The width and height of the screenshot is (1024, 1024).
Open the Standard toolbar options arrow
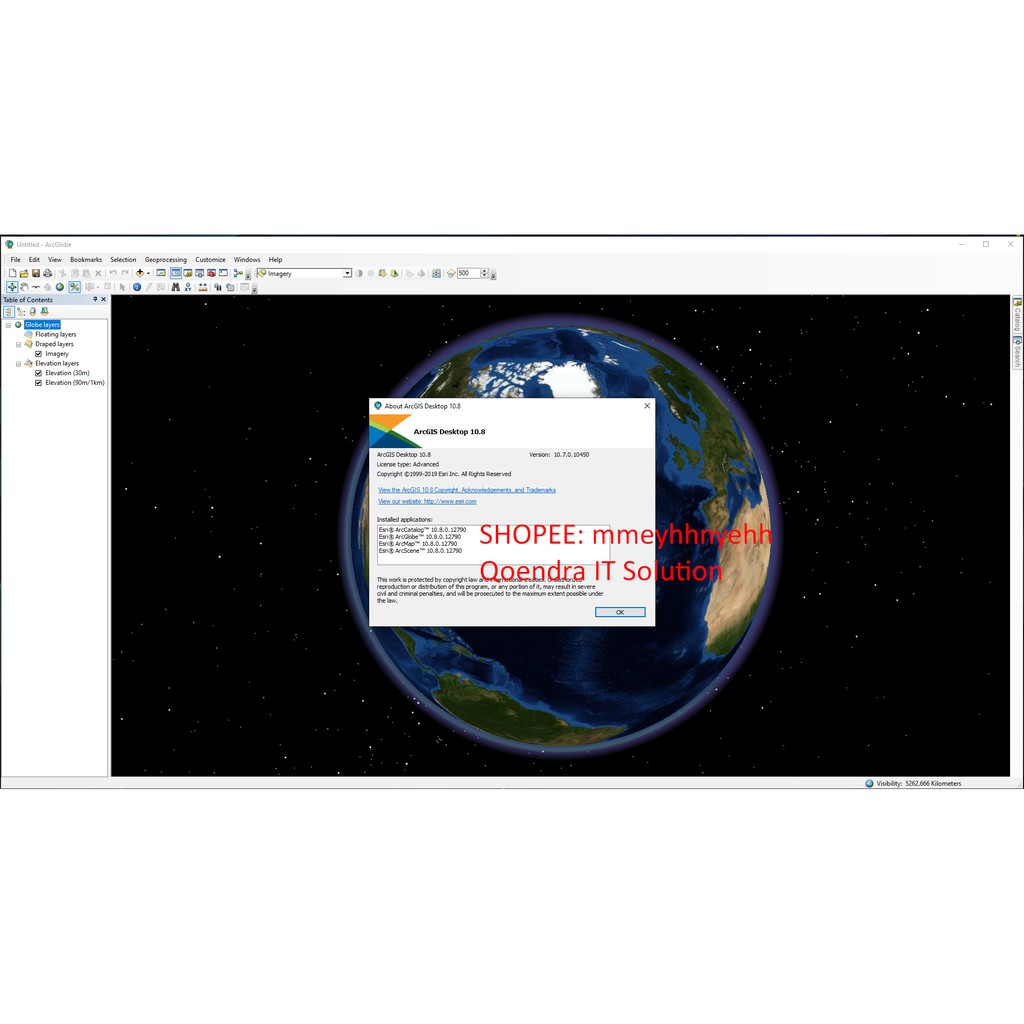coord(248,276)
